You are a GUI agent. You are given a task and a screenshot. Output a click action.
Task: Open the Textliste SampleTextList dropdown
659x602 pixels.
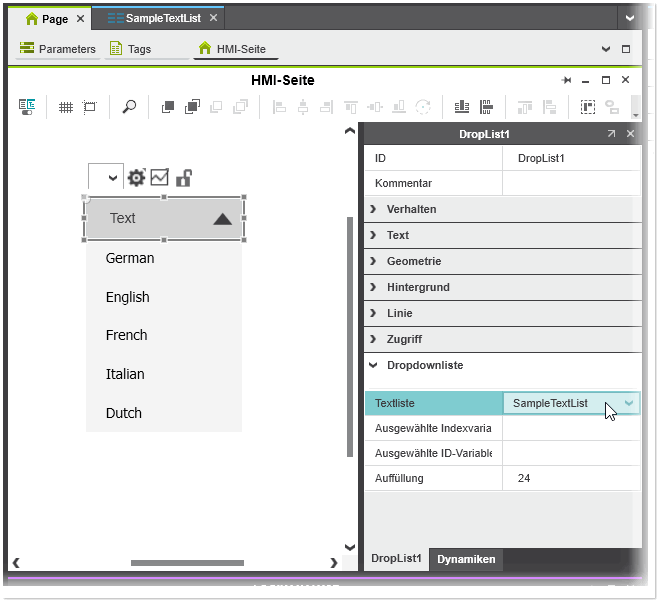pos(629,403)
